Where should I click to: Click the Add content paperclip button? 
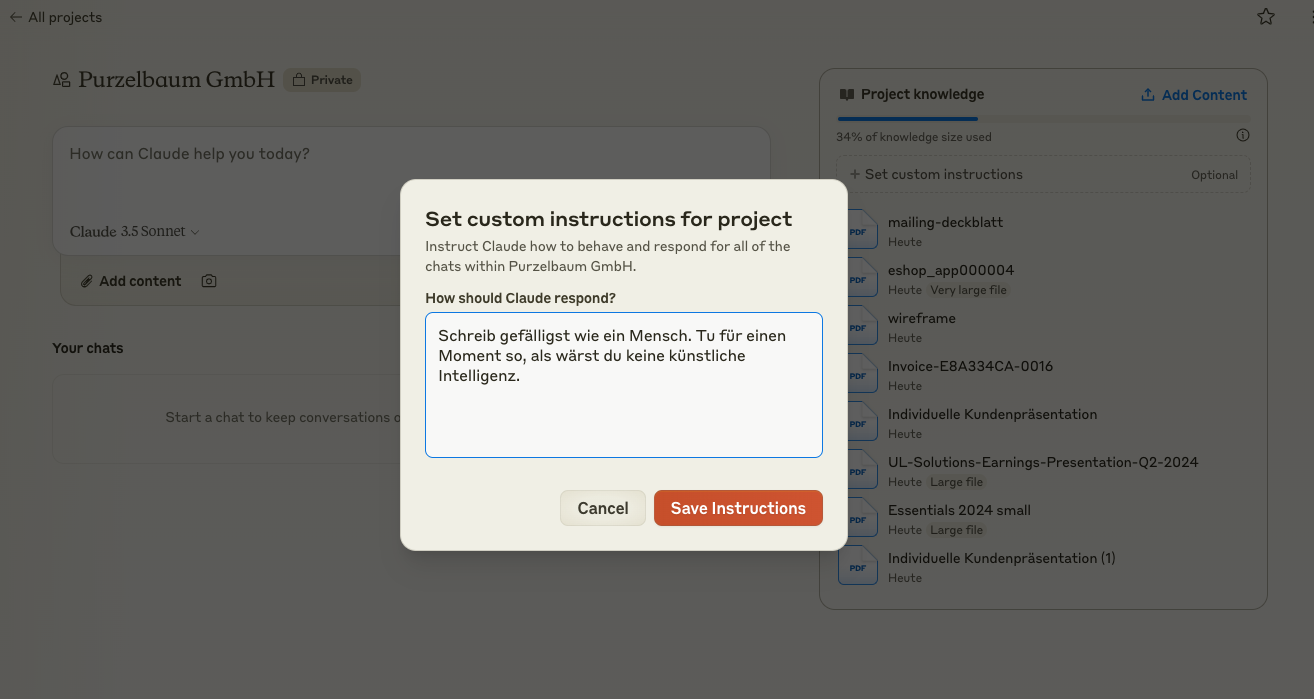(x=131, y=281)
